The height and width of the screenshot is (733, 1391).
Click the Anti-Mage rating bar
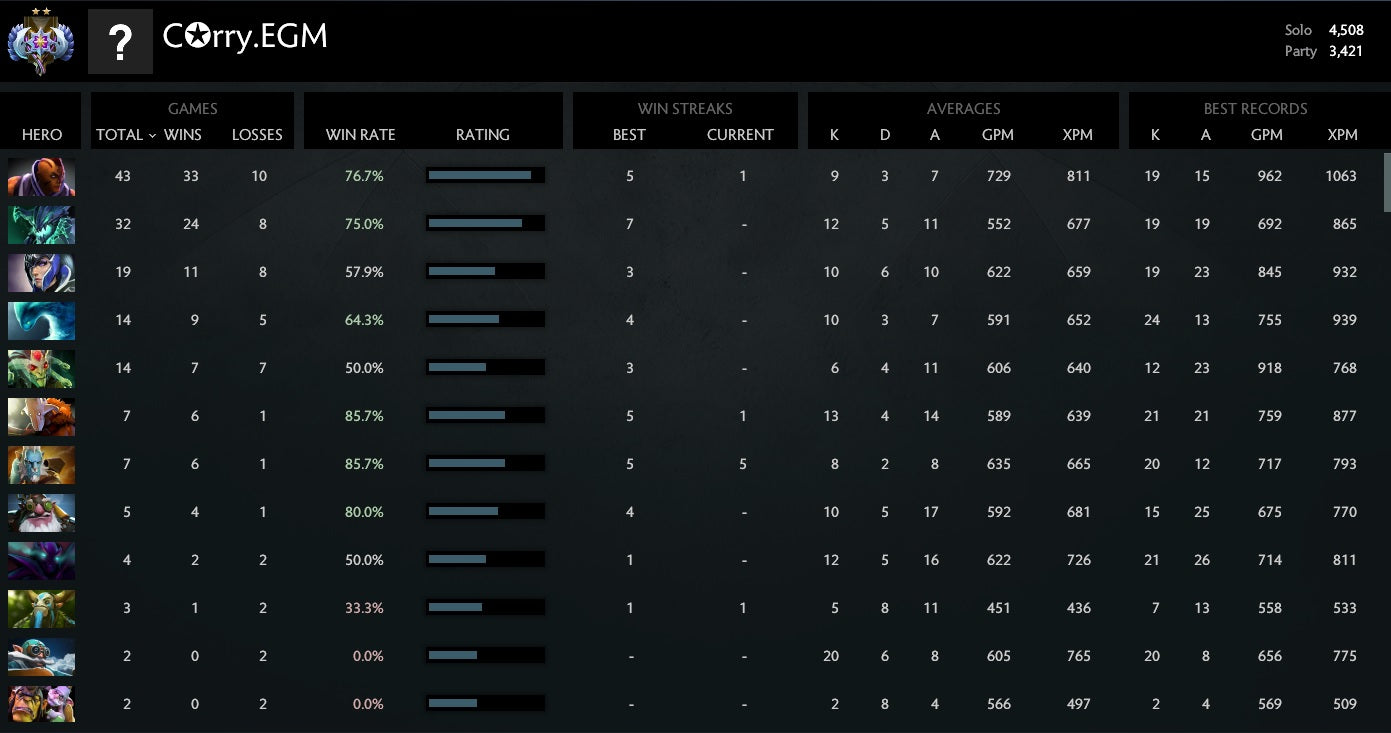[485, 176]
